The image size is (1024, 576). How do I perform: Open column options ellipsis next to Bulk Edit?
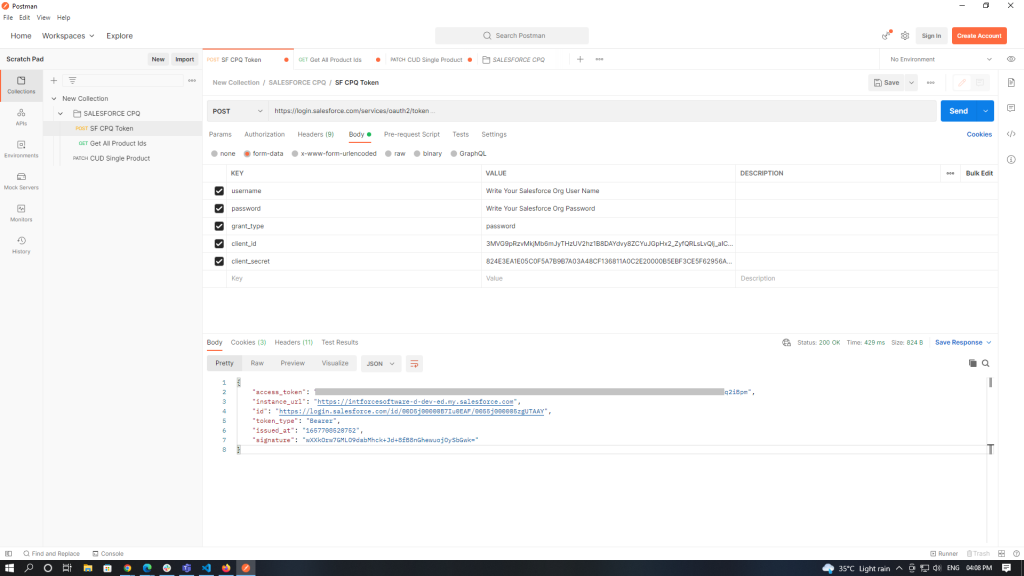coord(950,174)
